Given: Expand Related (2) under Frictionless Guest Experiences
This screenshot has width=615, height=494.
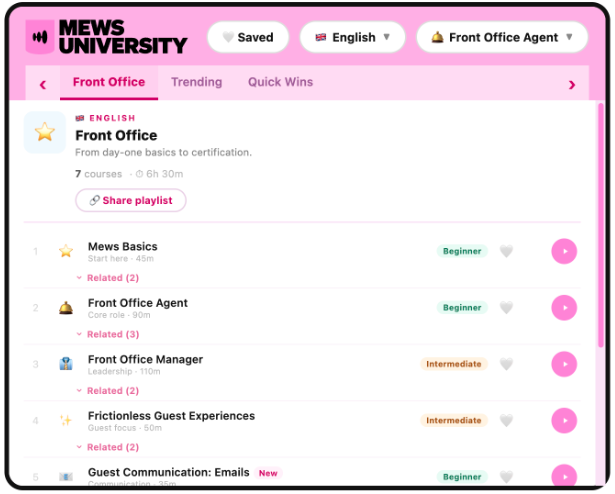Looking at the screenshot, I should tap(108, 447).
